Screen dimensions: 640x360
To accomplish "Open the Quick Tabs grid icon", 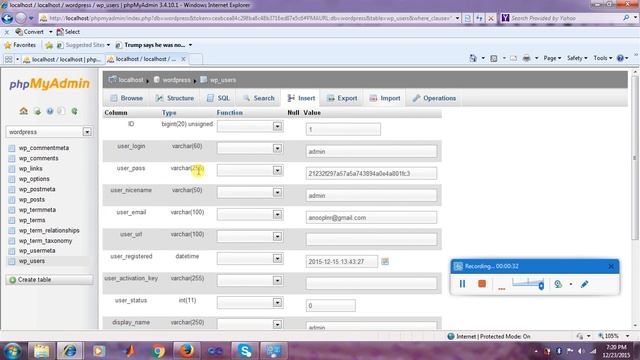I will click(x=9, y=59).
